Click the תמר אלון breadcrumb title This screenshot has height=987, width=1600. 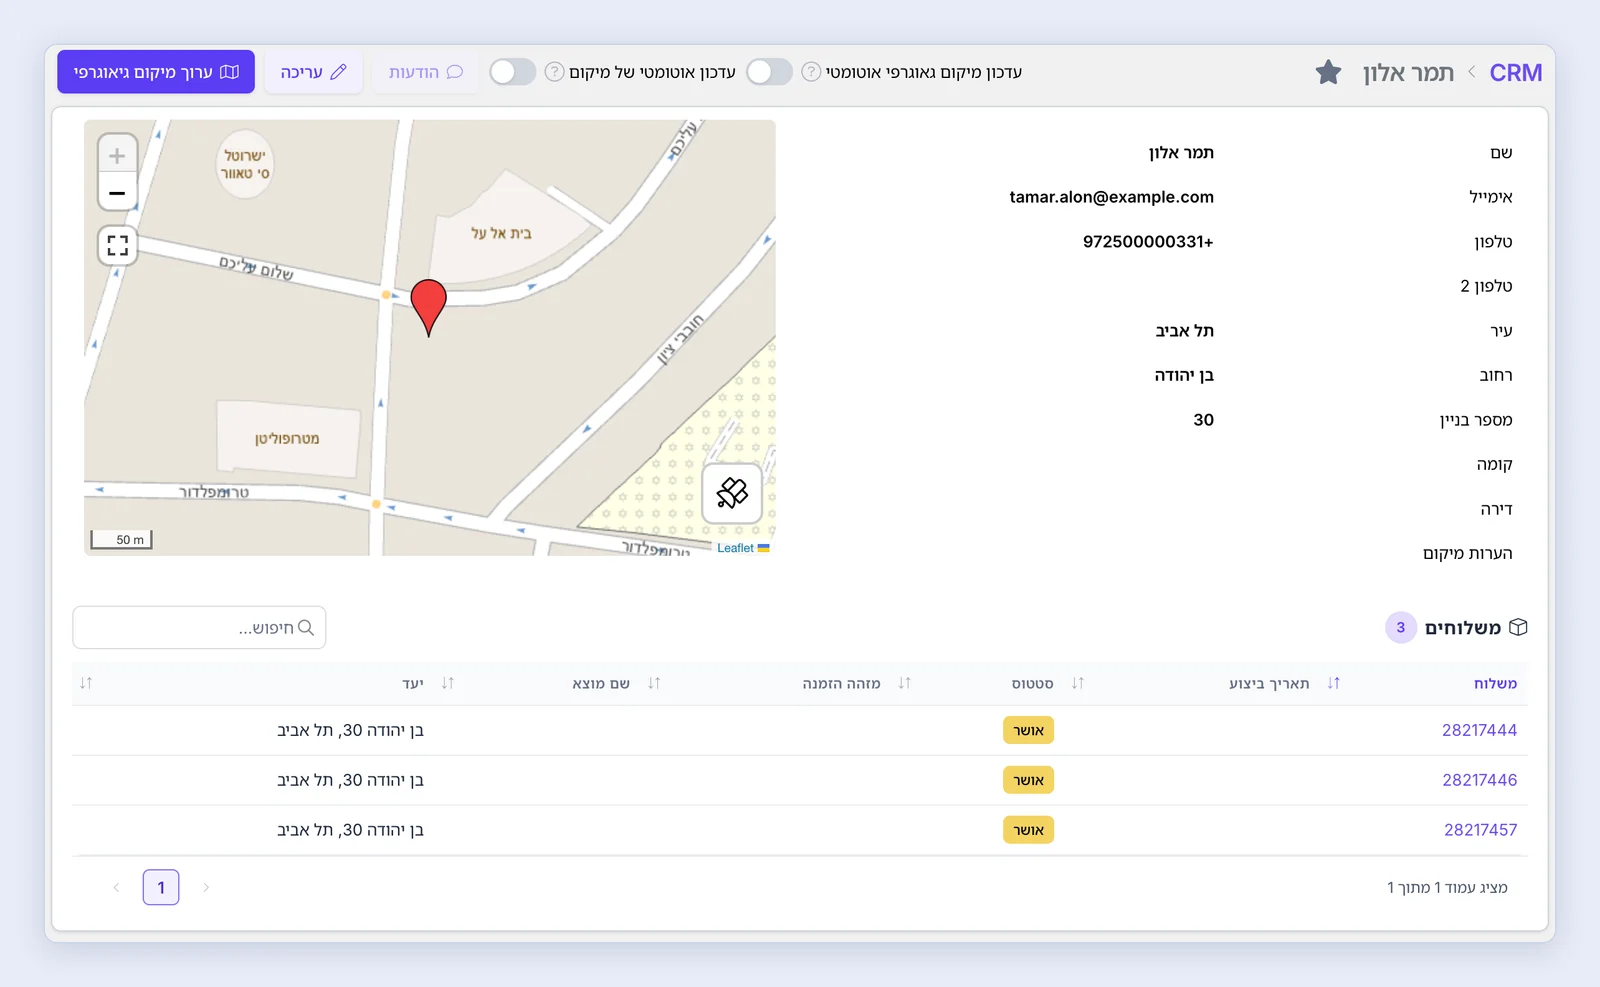point(1408,73)
